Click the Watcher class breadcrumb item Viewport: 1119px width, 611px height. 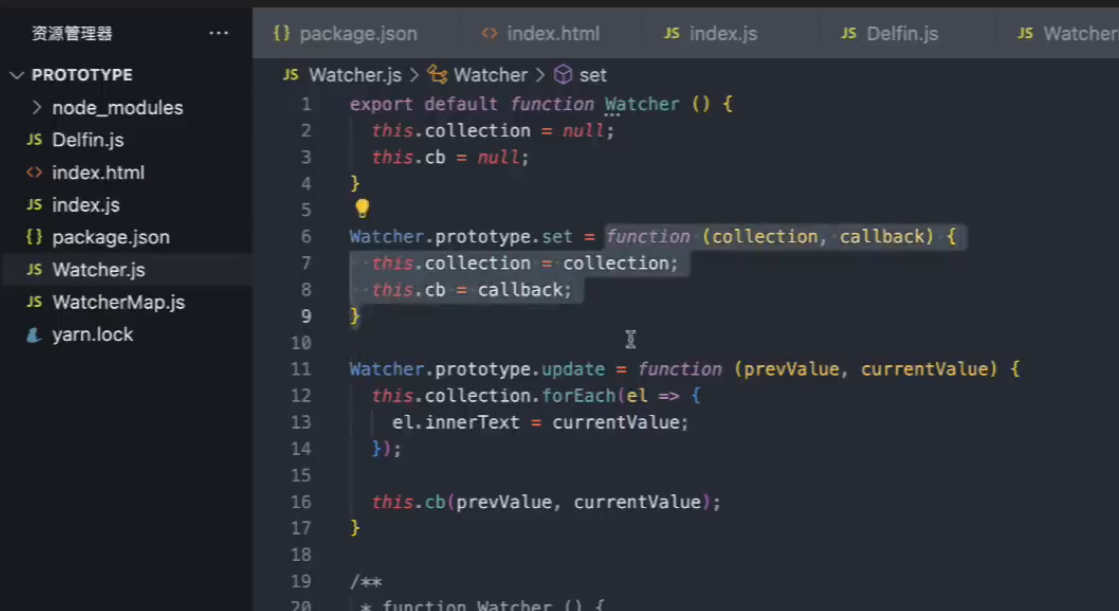490,75
